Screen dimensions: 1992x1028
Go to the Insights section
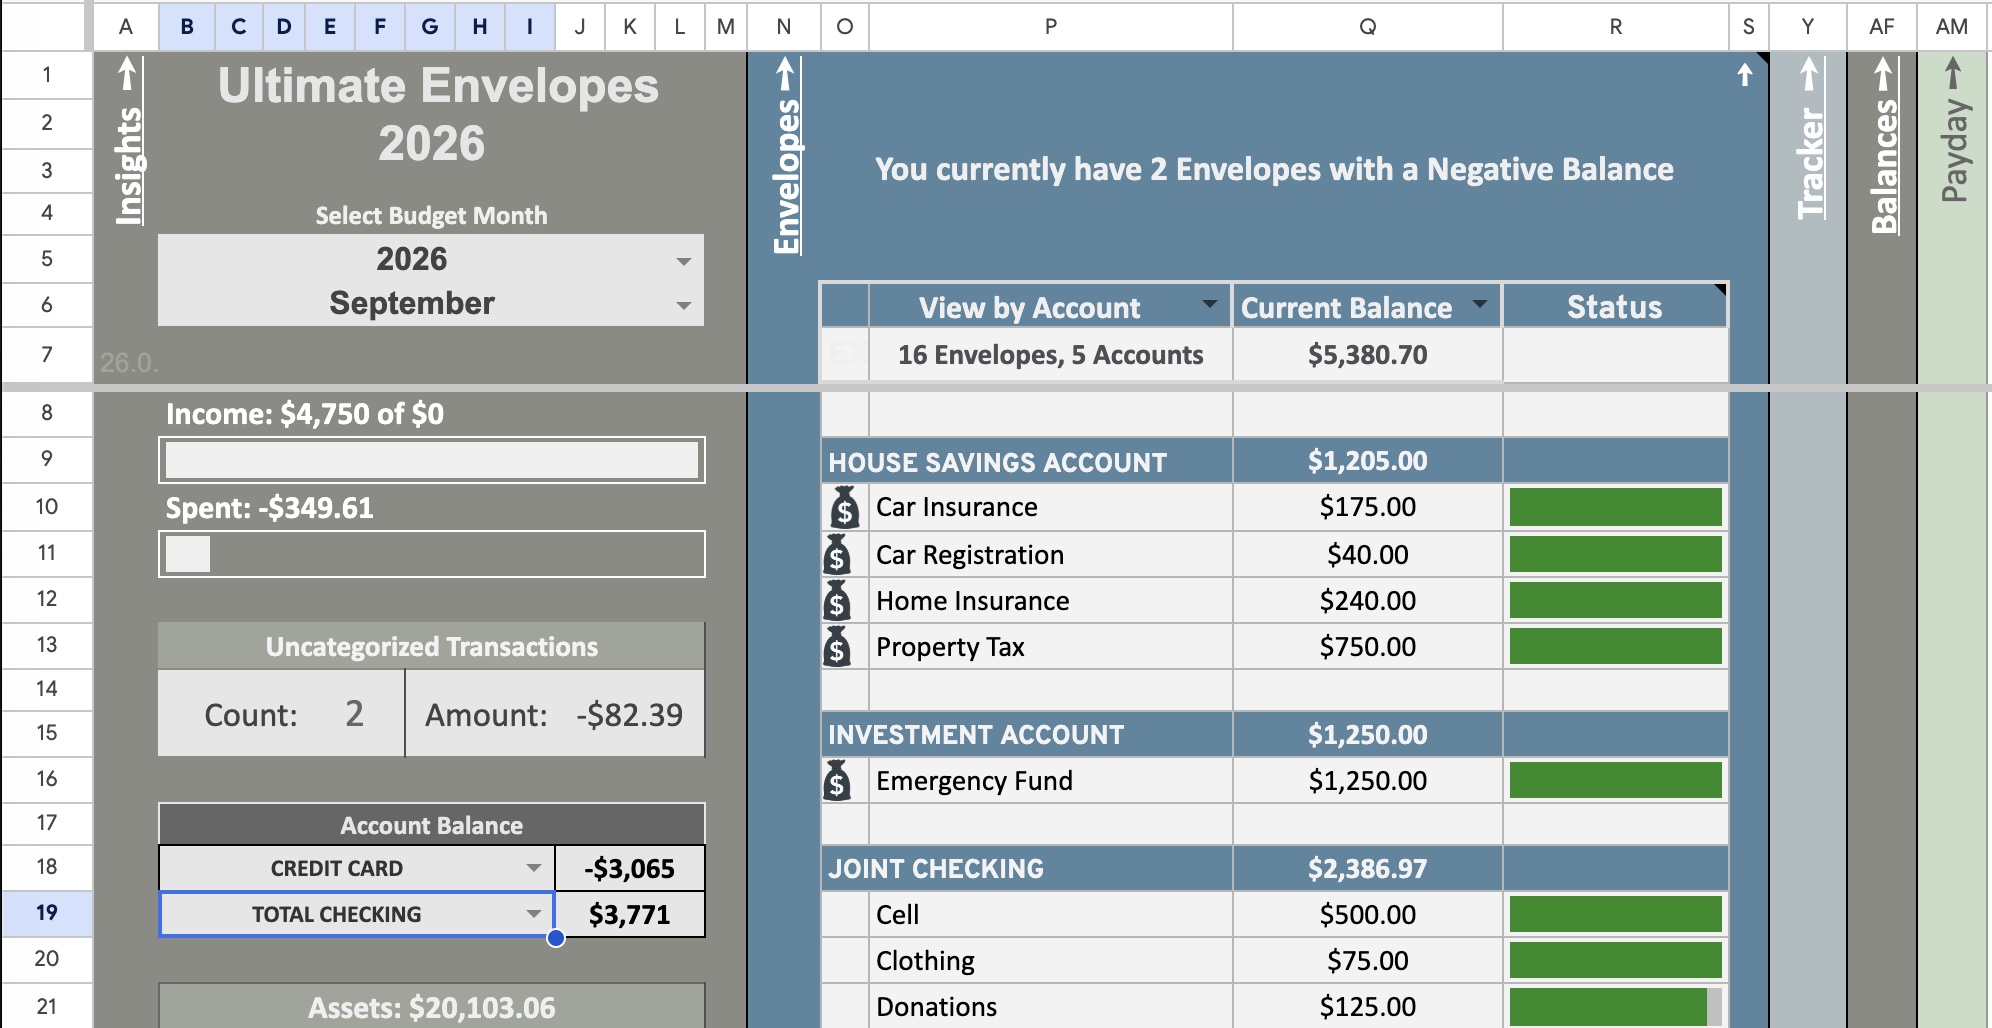click(x=128, y=166)
